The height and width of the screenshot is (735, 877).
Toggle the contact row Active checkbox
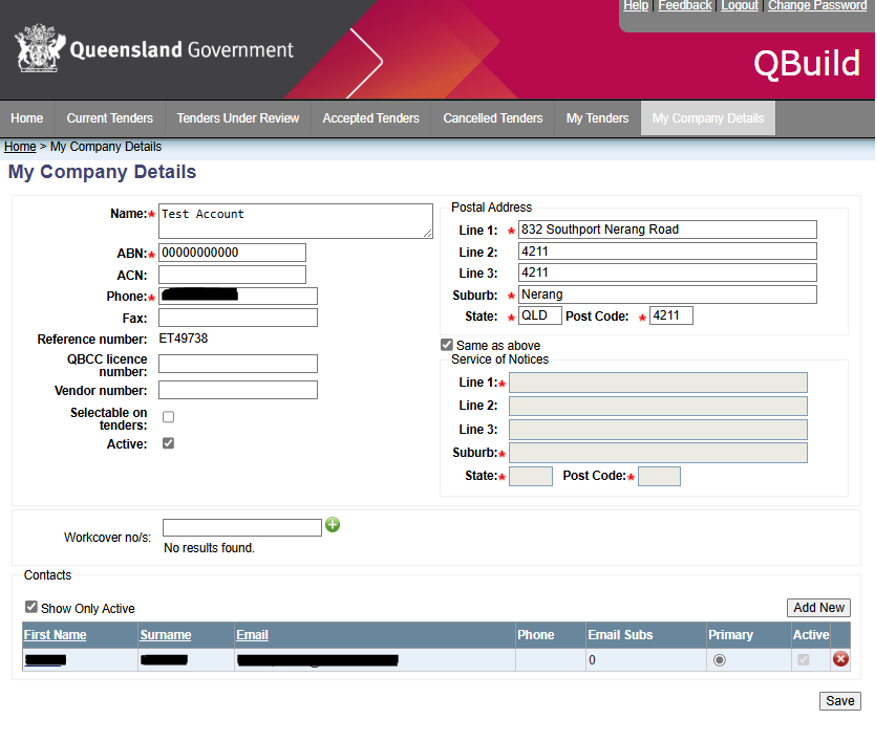(804, 660)
